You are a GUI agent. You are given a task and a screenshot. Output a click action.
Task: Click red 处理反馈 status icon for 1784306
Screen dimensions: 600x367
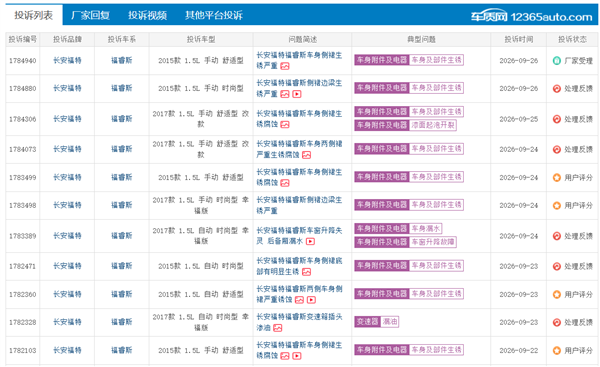pos(557,119)
